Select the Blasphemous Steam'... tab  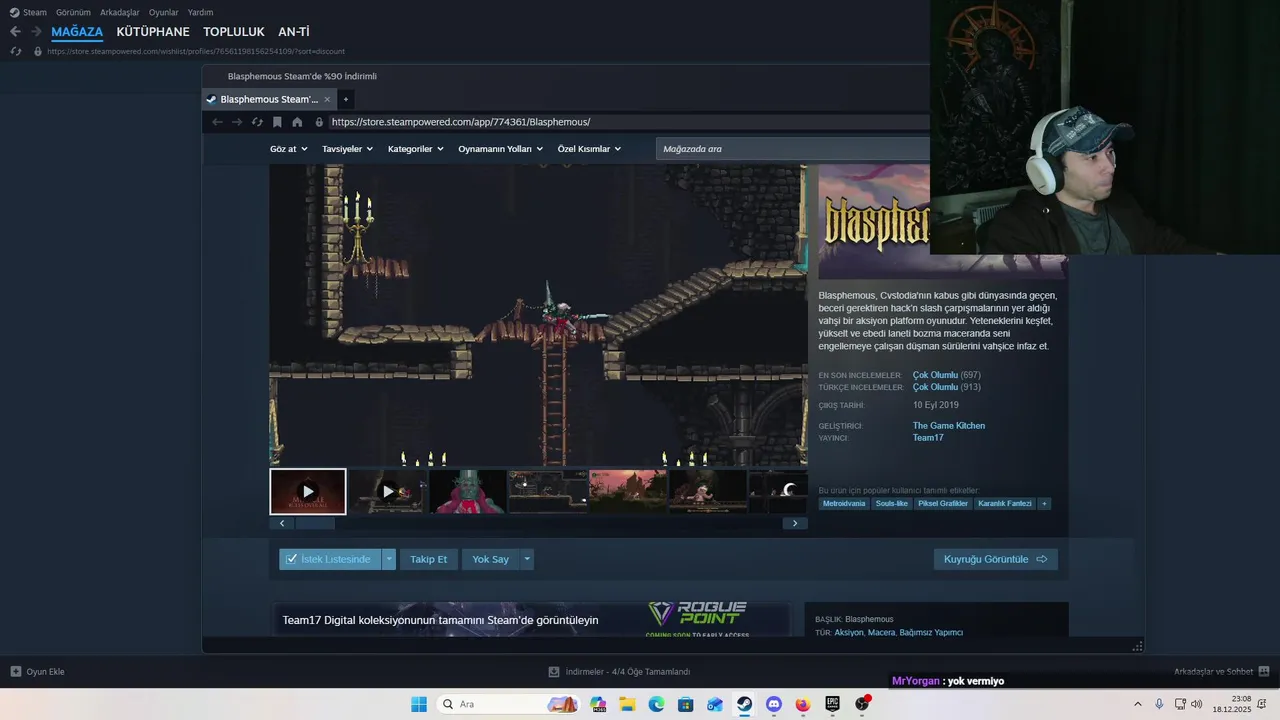[x=268, y=99]
